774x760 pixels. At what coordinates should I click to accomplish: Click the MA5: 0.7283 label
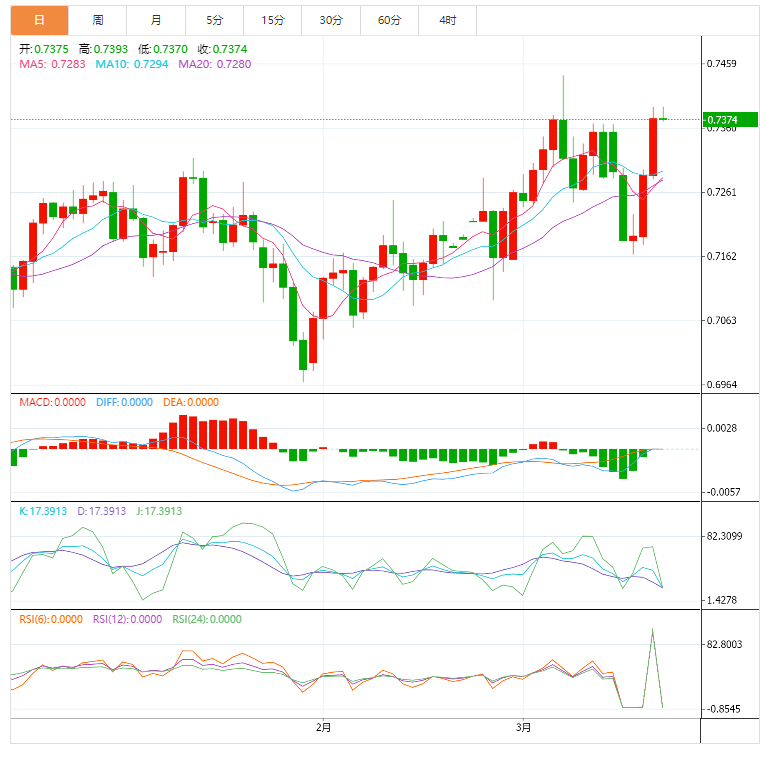point(52,64)
